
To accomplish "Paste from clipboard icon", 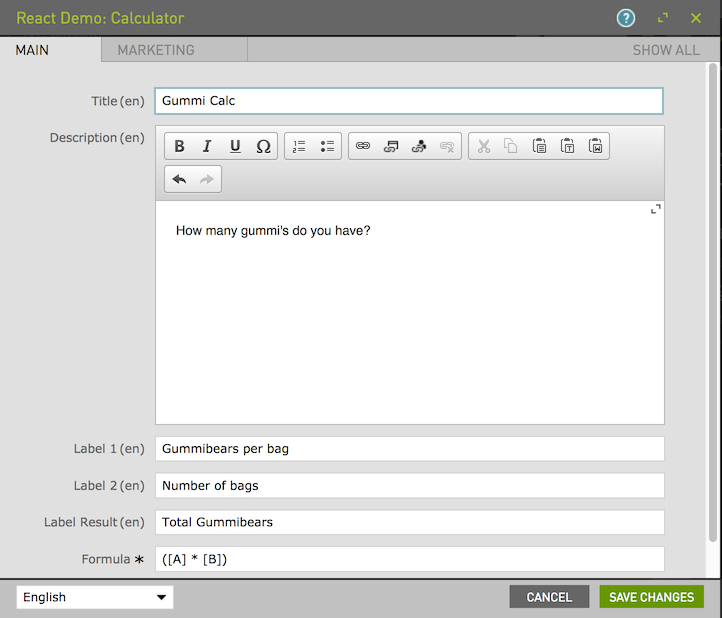I will tap(539, 146).
